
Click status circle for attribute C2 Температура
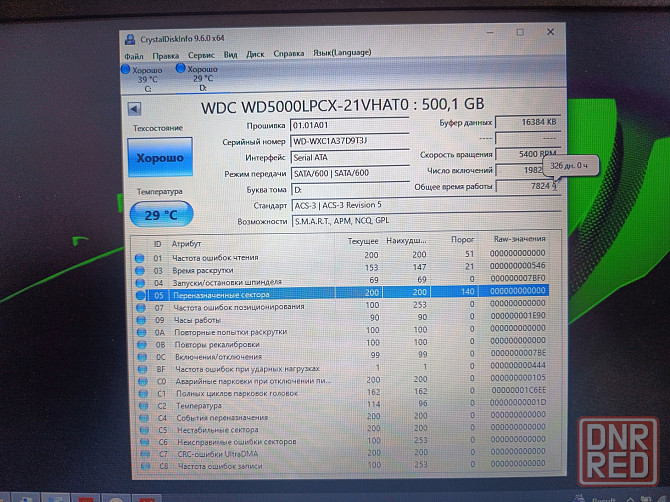(141, 406)
